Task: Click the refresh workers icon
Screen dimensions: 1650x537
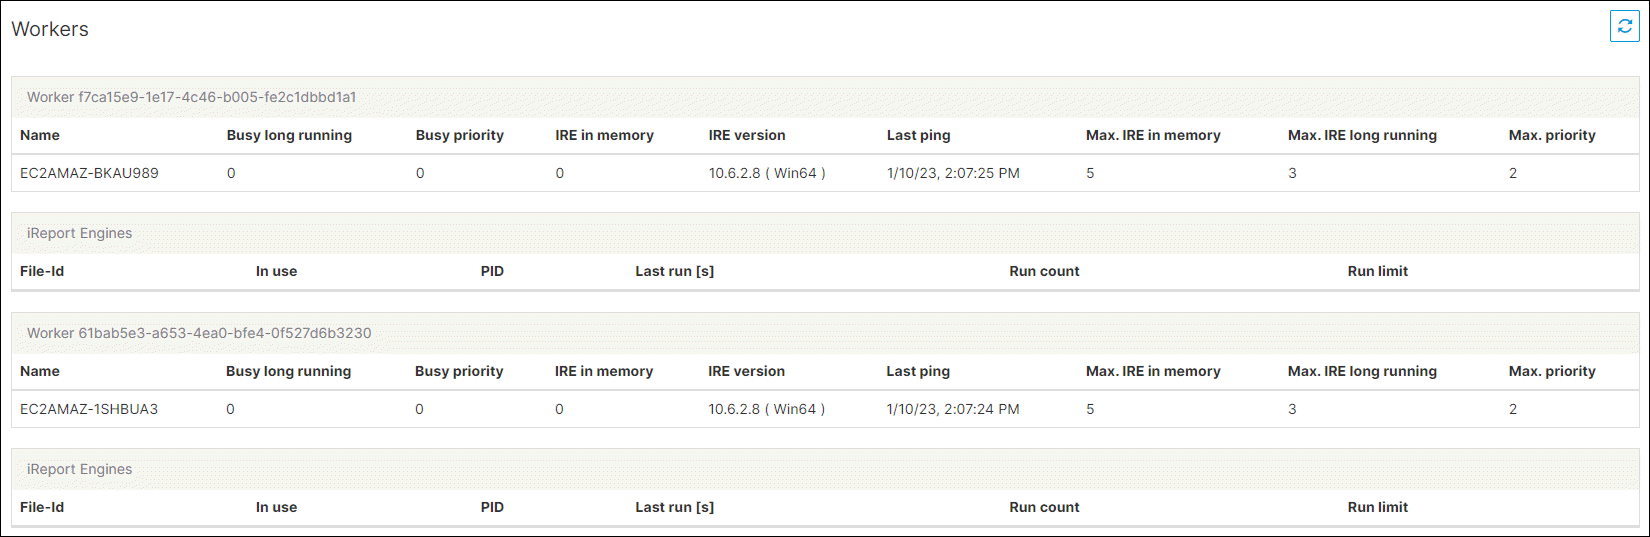Action: 1624,27
